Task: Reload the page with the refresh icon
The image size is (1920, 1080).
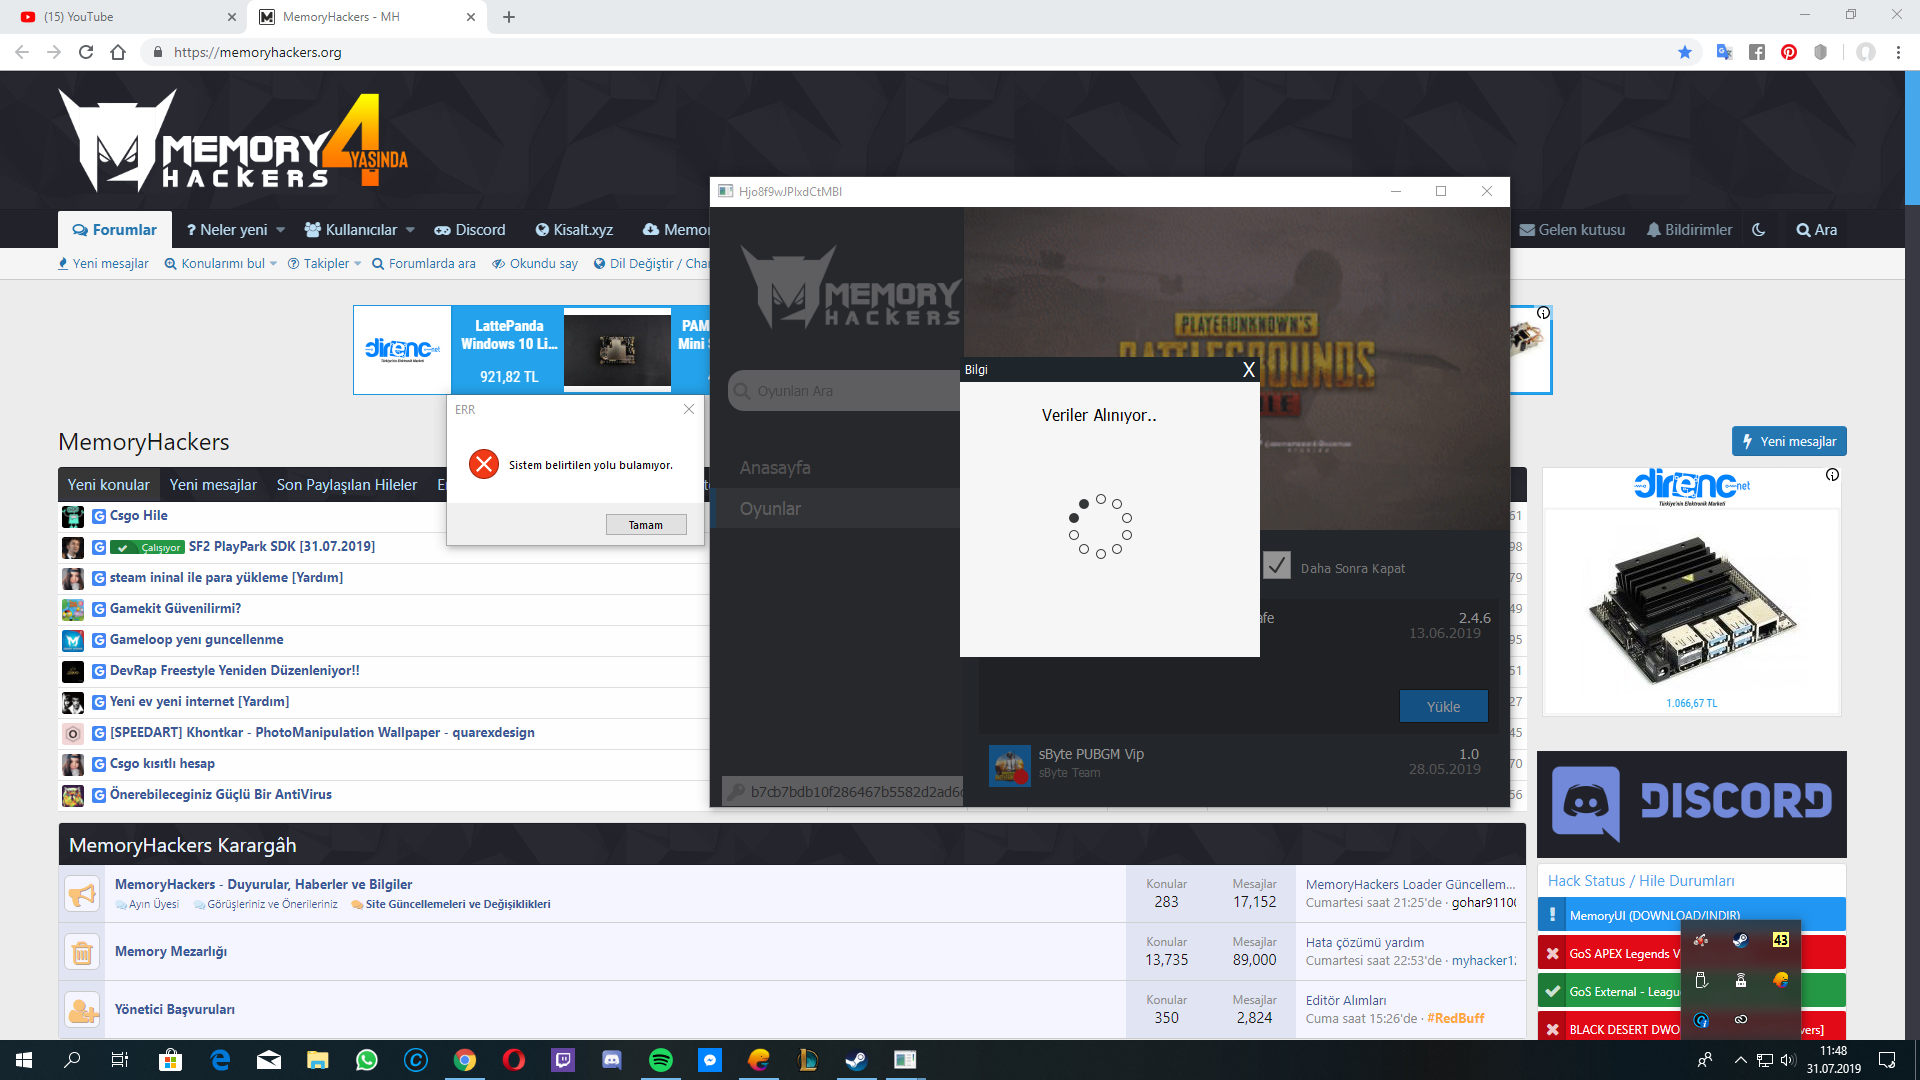Action: coord(86,52)
